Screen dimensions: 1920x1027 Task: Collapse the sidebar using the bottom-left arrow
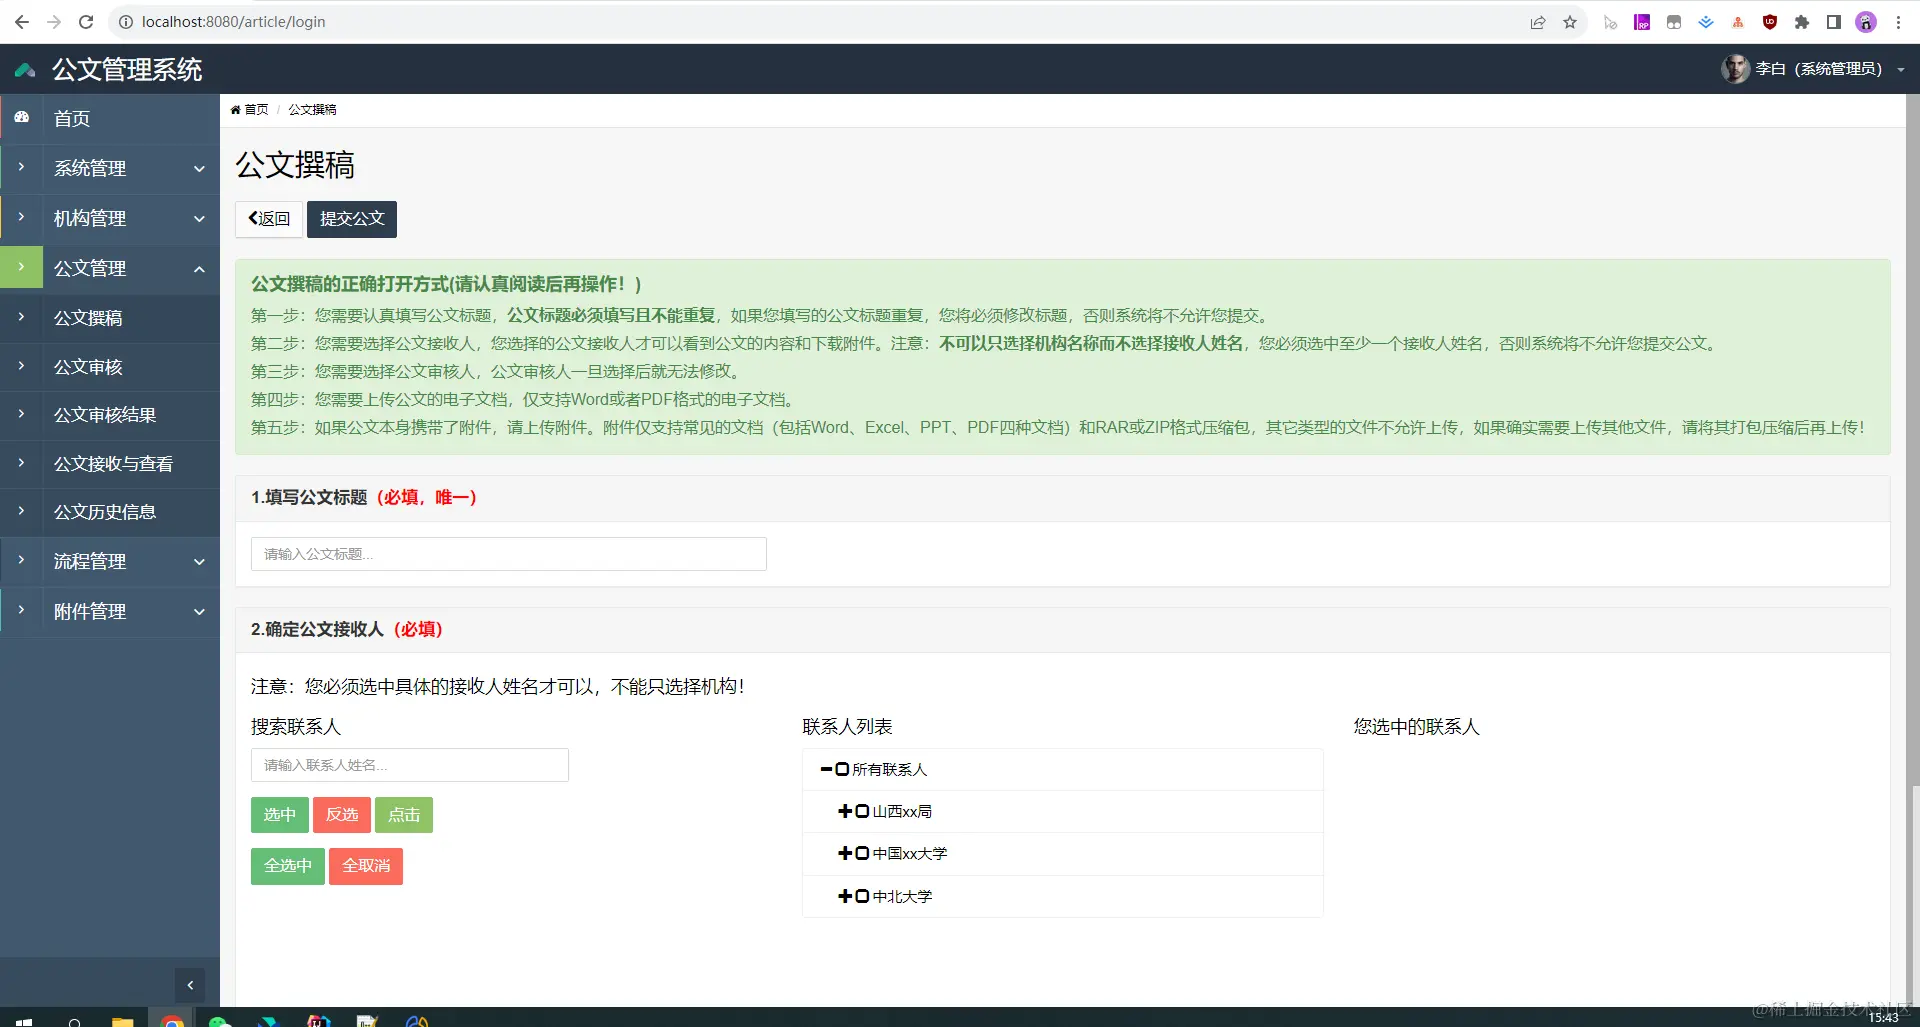(x=189, y=985)
